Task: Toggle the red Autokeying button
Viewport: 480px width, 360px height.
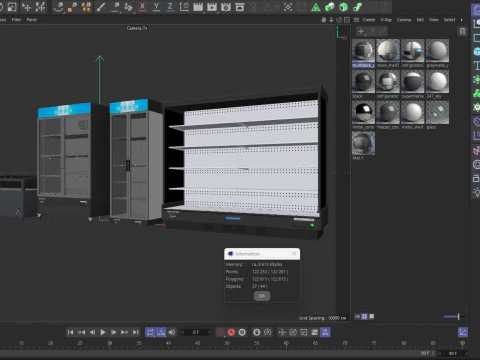Action: point(231,332)
